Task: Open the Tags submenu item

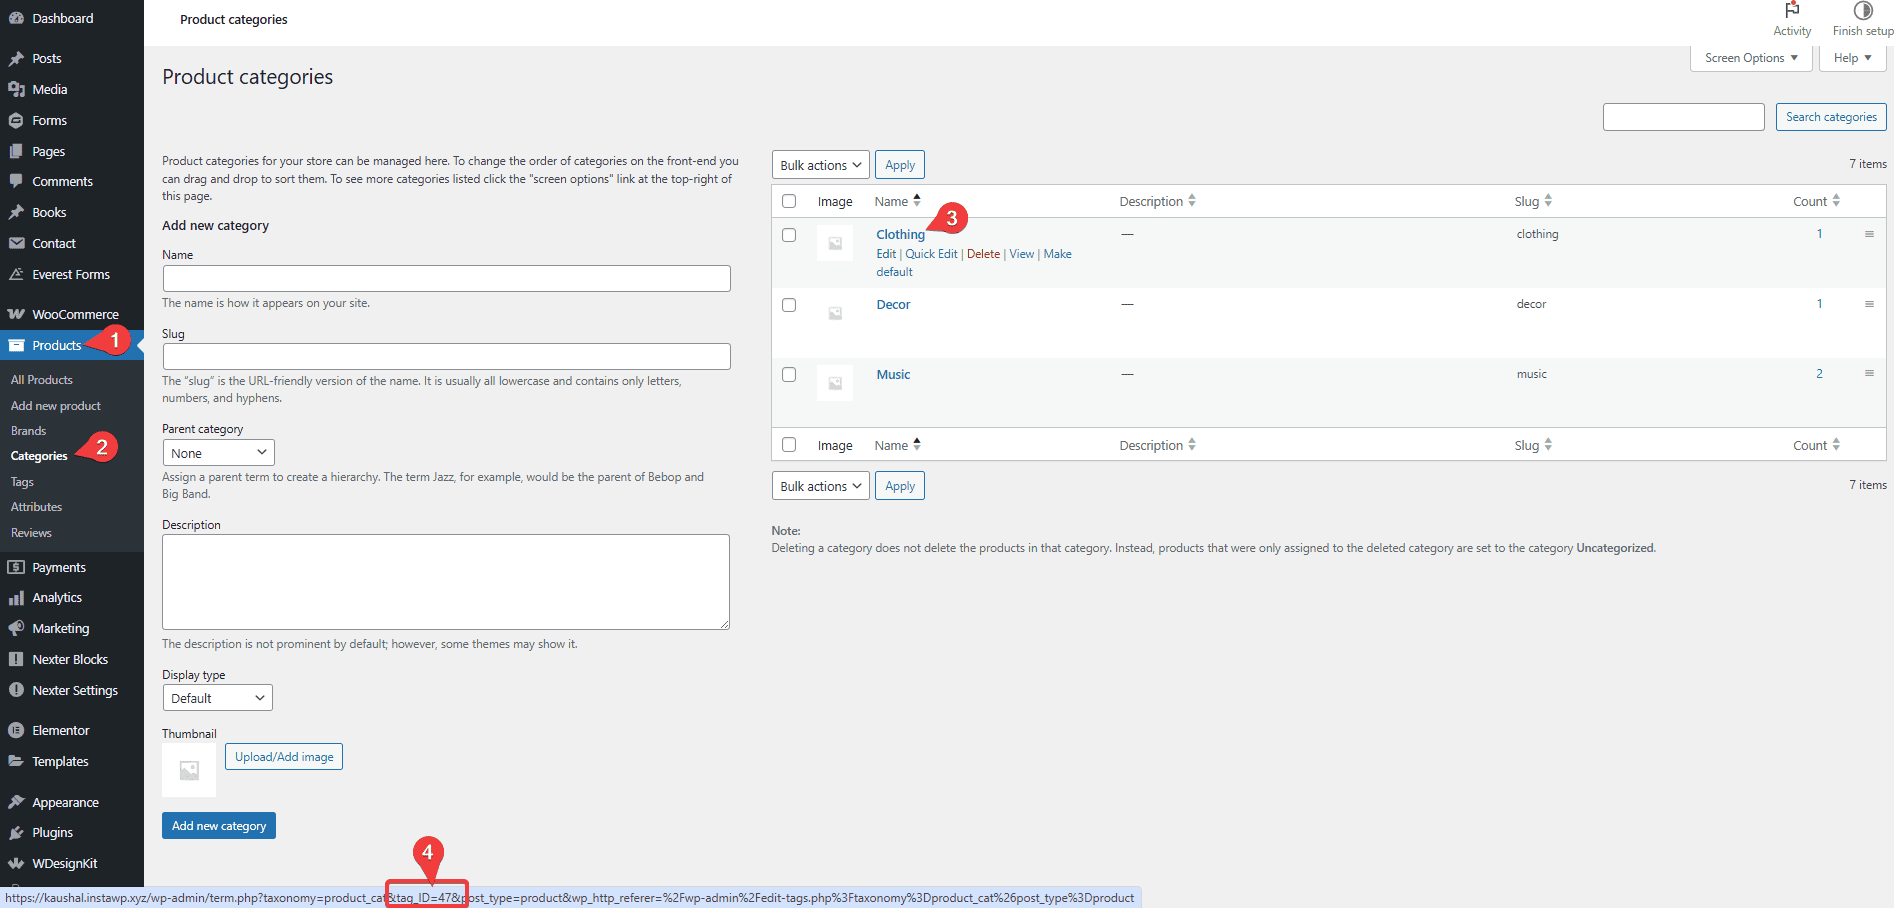Action: click(x=22, y=482)
